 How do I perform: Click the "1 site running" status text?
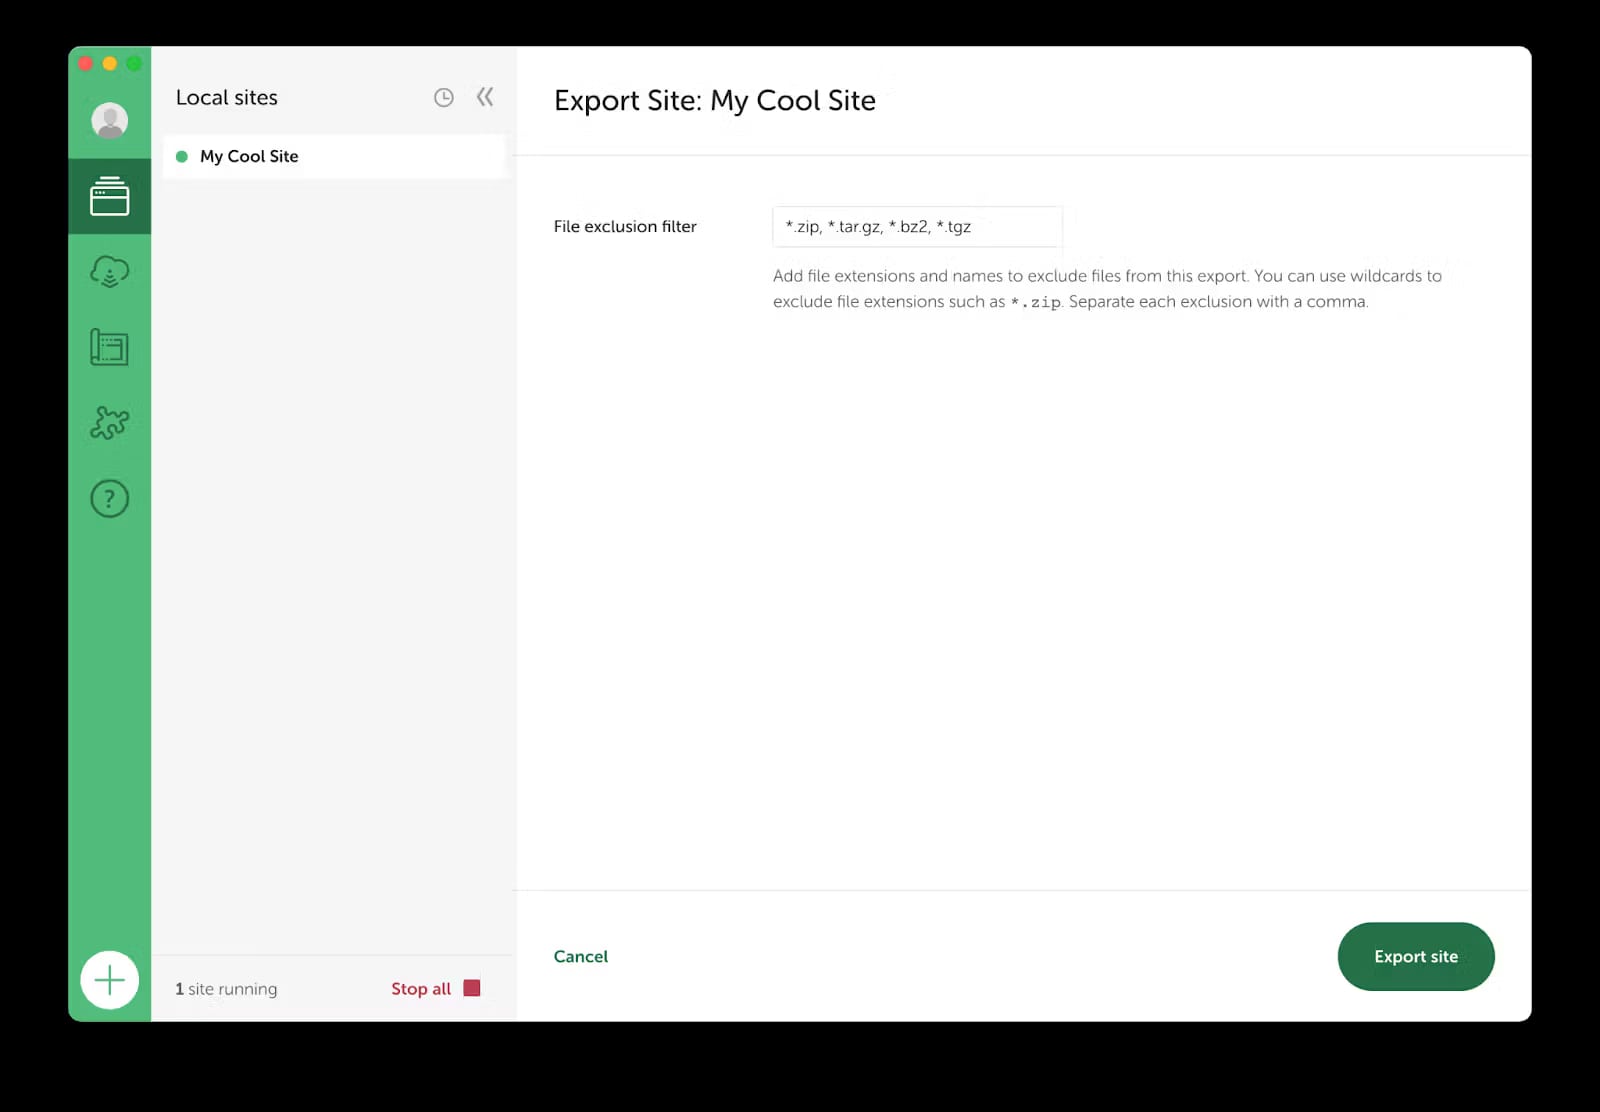[225, 988]
